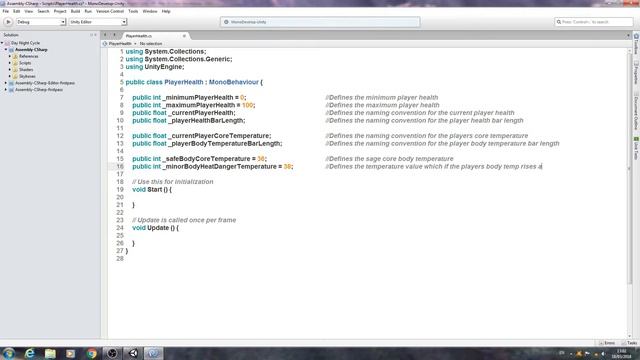
Task: Open the Run menu
Action: click(88, 11)
